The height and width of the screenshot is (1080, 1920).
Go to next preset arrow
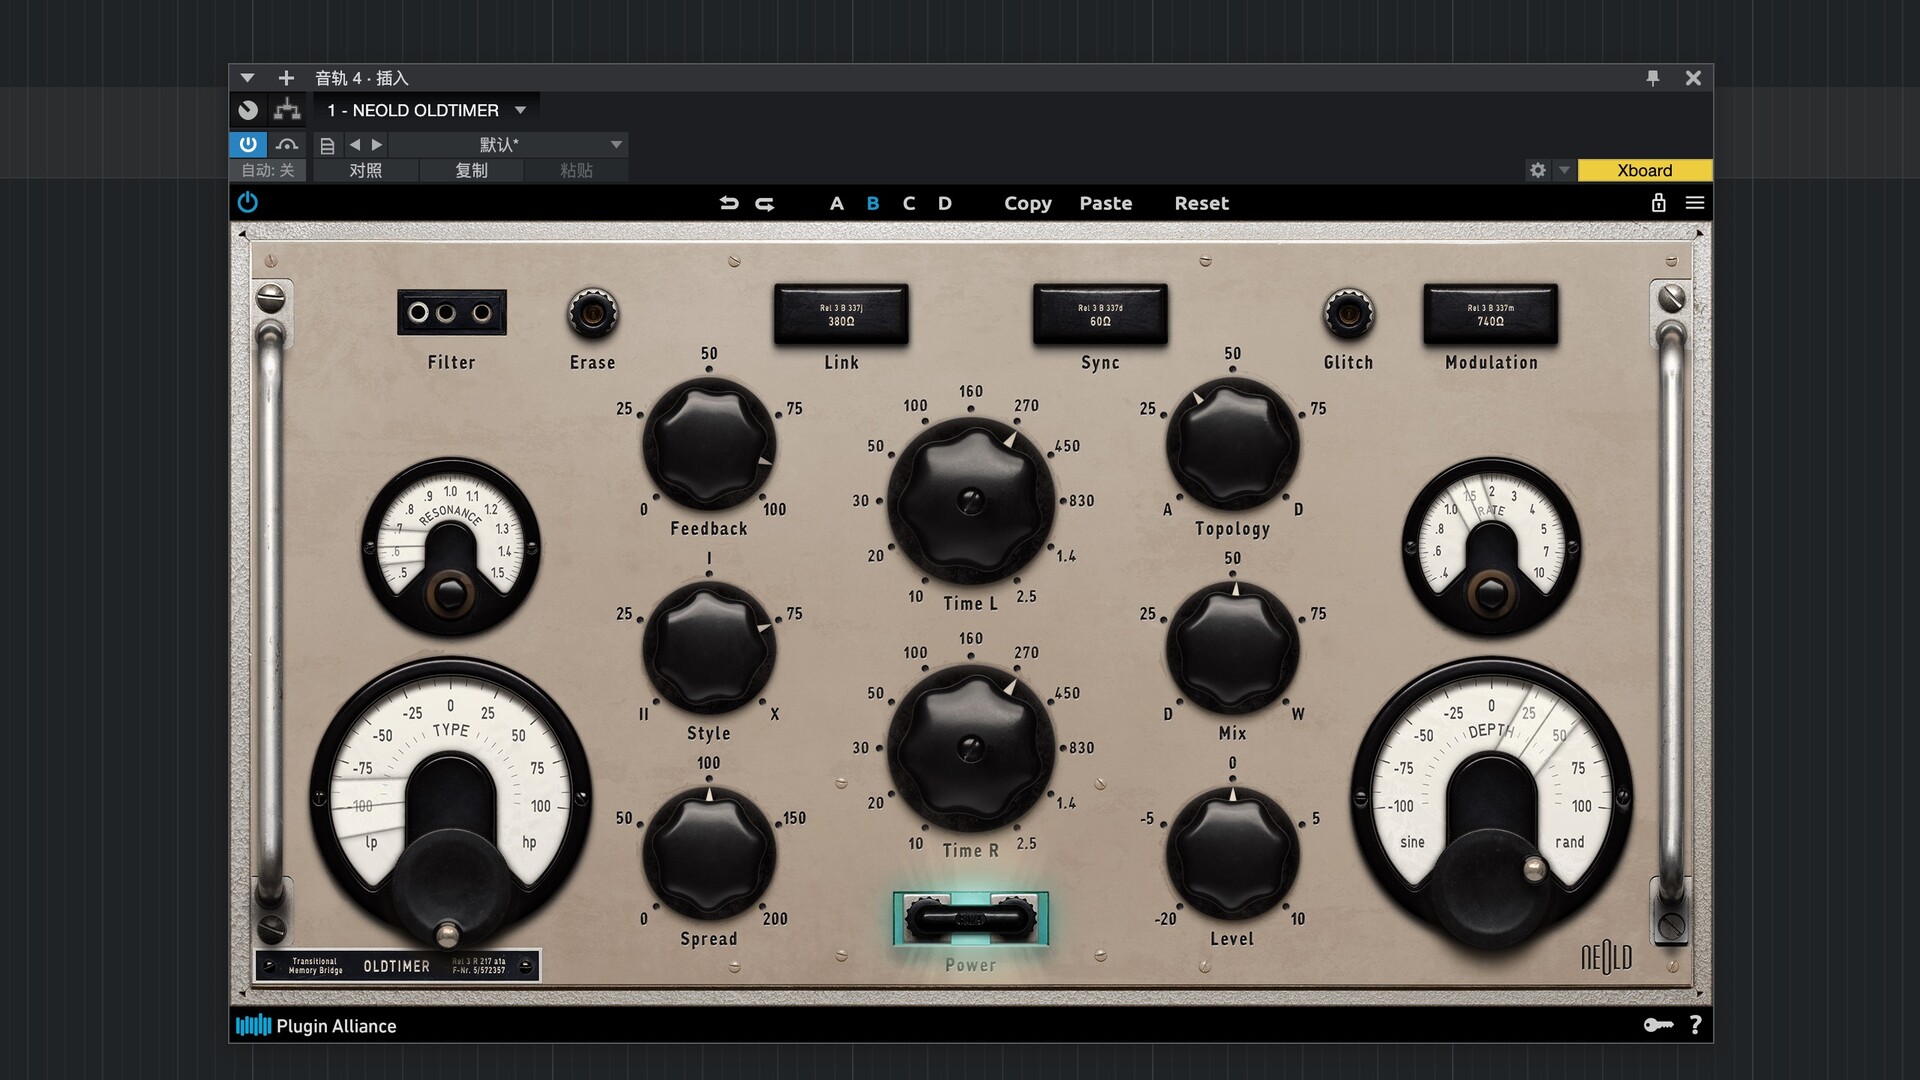[377, 145]
